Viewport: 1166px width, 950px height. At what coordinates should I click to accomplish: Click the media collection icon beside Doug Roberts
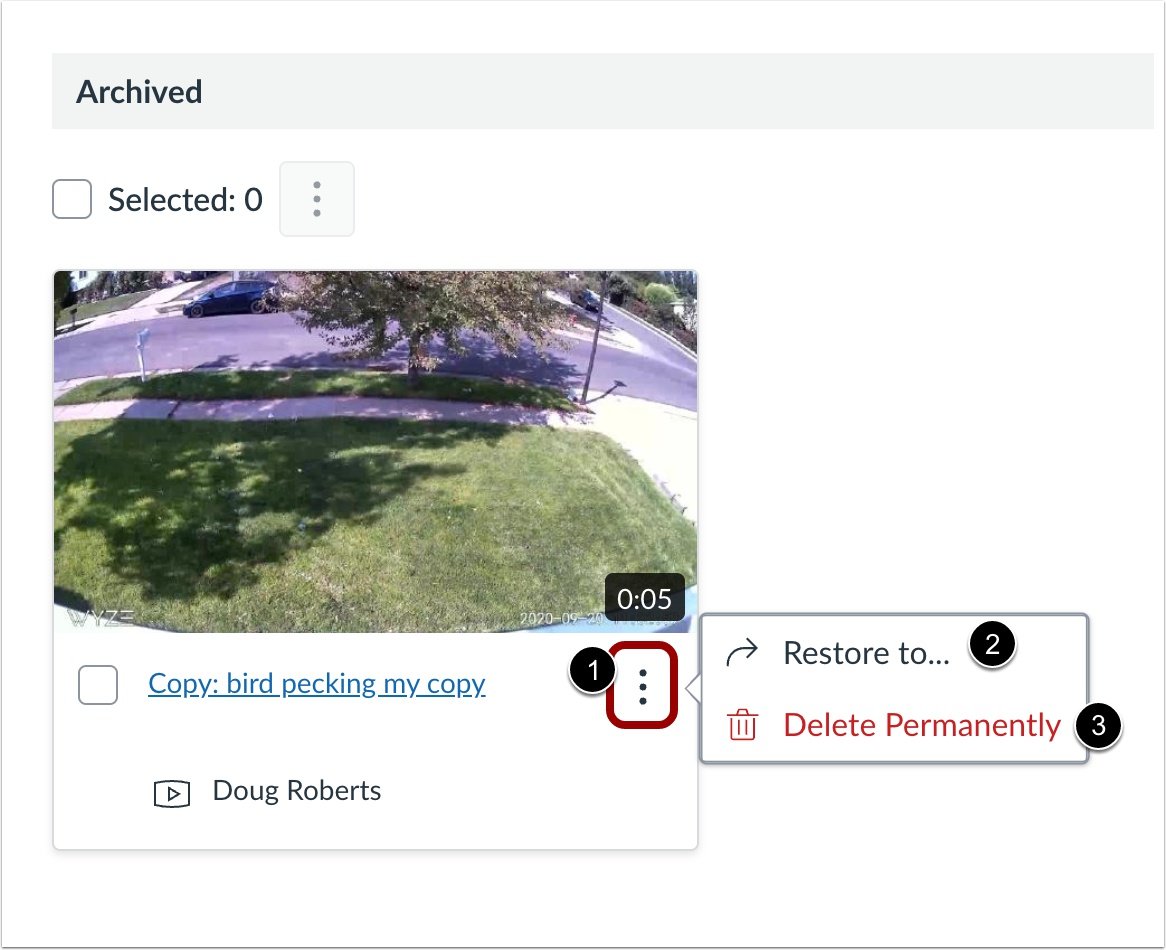(172, 792)
